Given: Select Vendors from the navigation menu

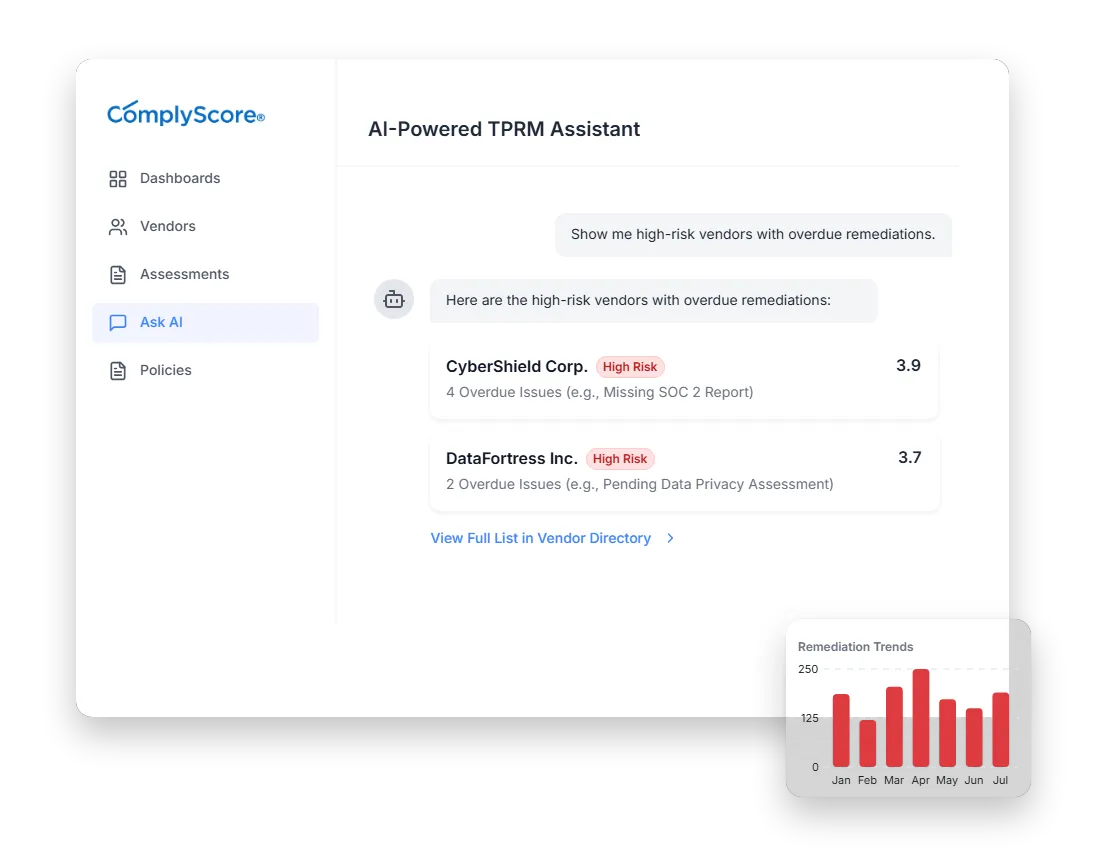Looking at the screenshot, I should [x=170, y=226].
